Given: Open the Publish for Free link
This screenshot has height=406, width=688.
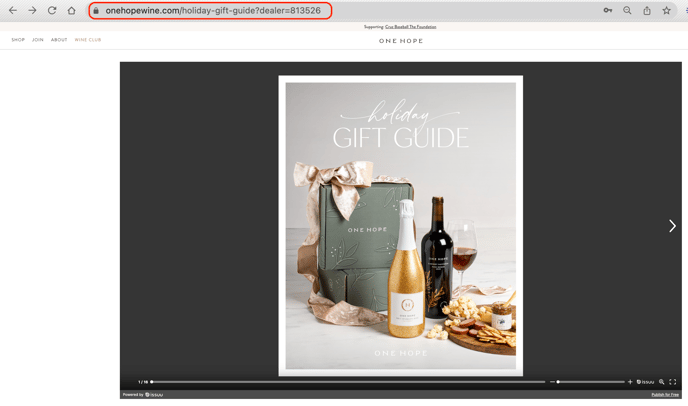Looking at the screenshot, I should 665,395.
